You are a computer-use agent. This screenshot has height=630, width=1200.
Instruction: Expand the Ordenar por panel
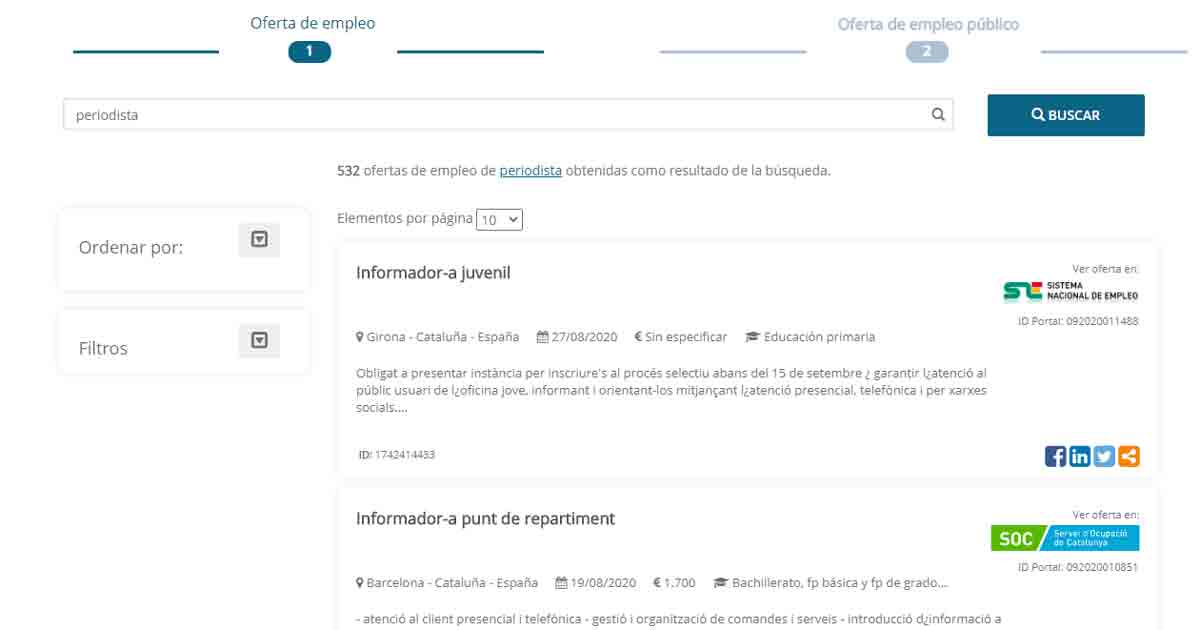click(x=259, y=240)
